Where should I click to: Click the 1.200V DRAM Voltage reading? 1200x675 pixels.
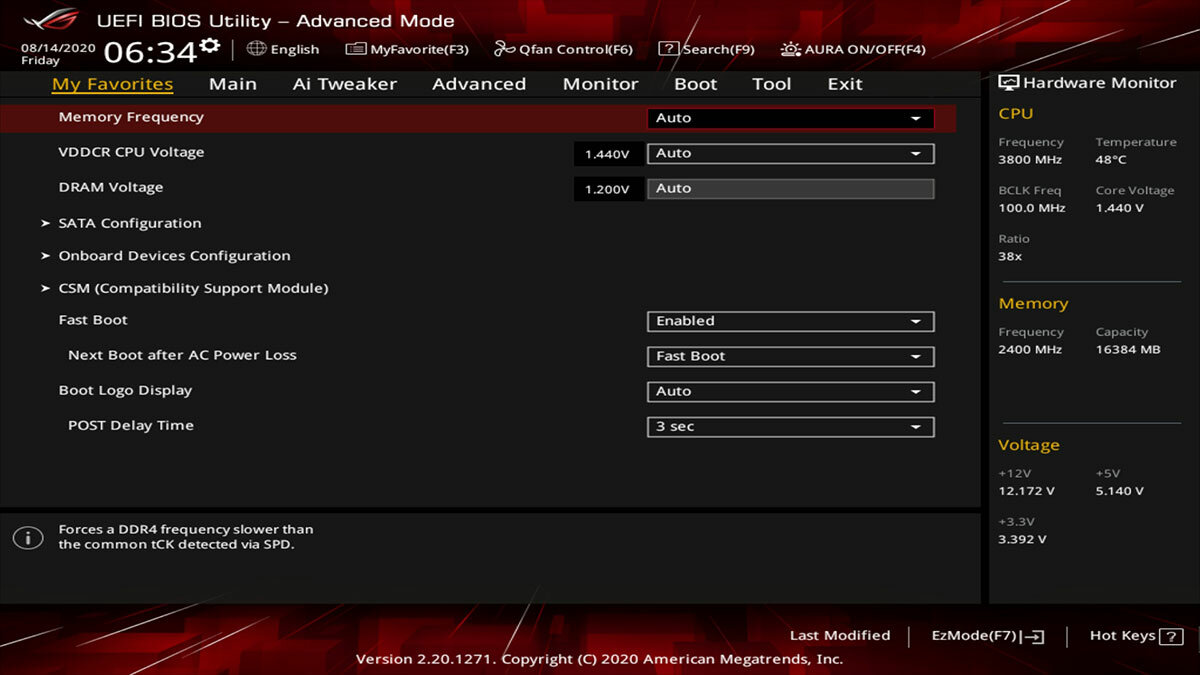[607, 189]
